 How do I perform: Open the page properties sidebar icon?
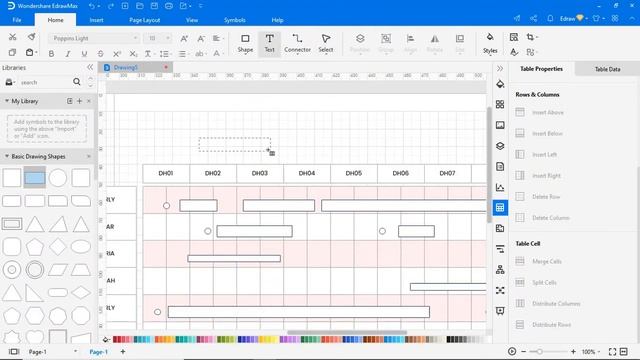pyautogui.click(x=500, y=167)
